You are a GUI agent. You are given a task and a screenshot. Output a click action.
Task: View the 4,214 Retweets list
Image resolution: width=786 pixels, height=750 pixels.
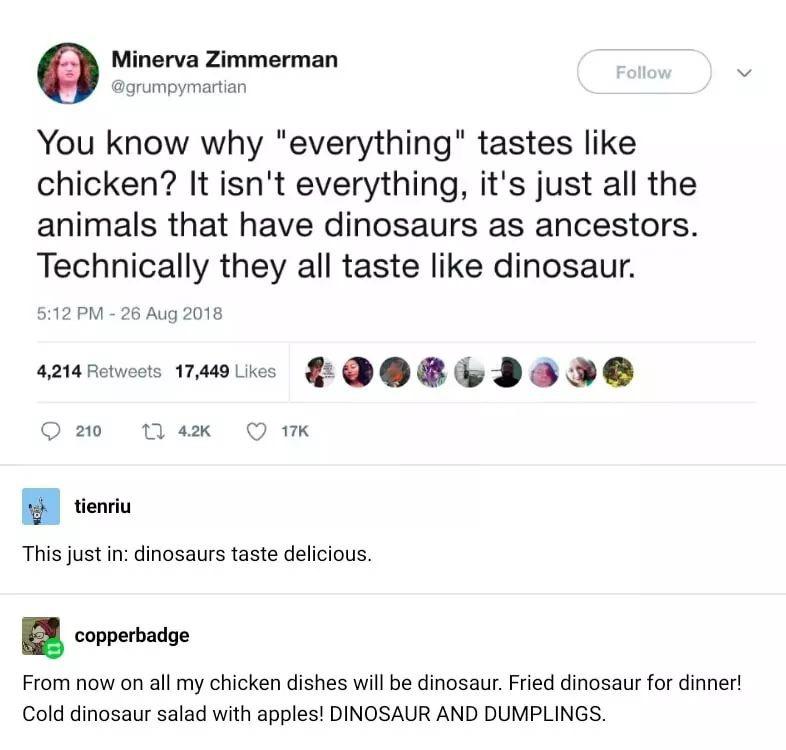point(99,371)
